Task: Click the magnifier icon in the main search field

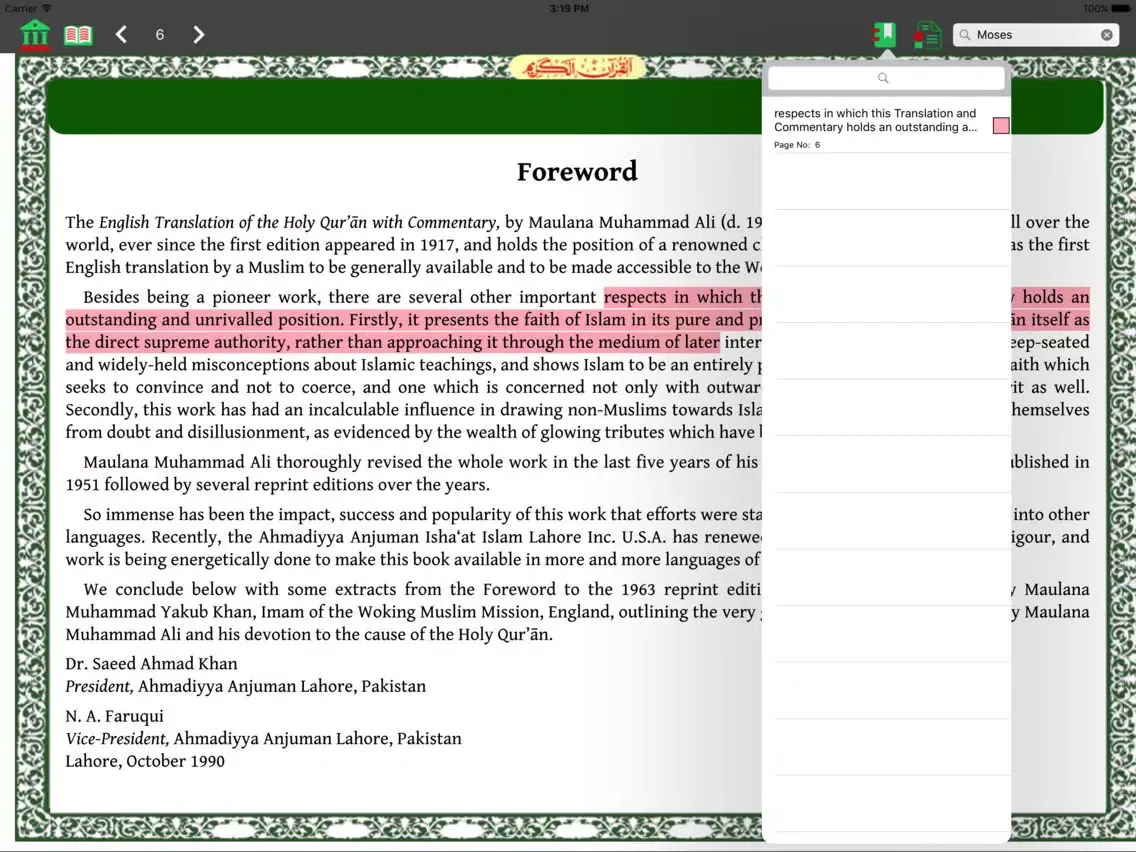Action: tap(965, 35)
